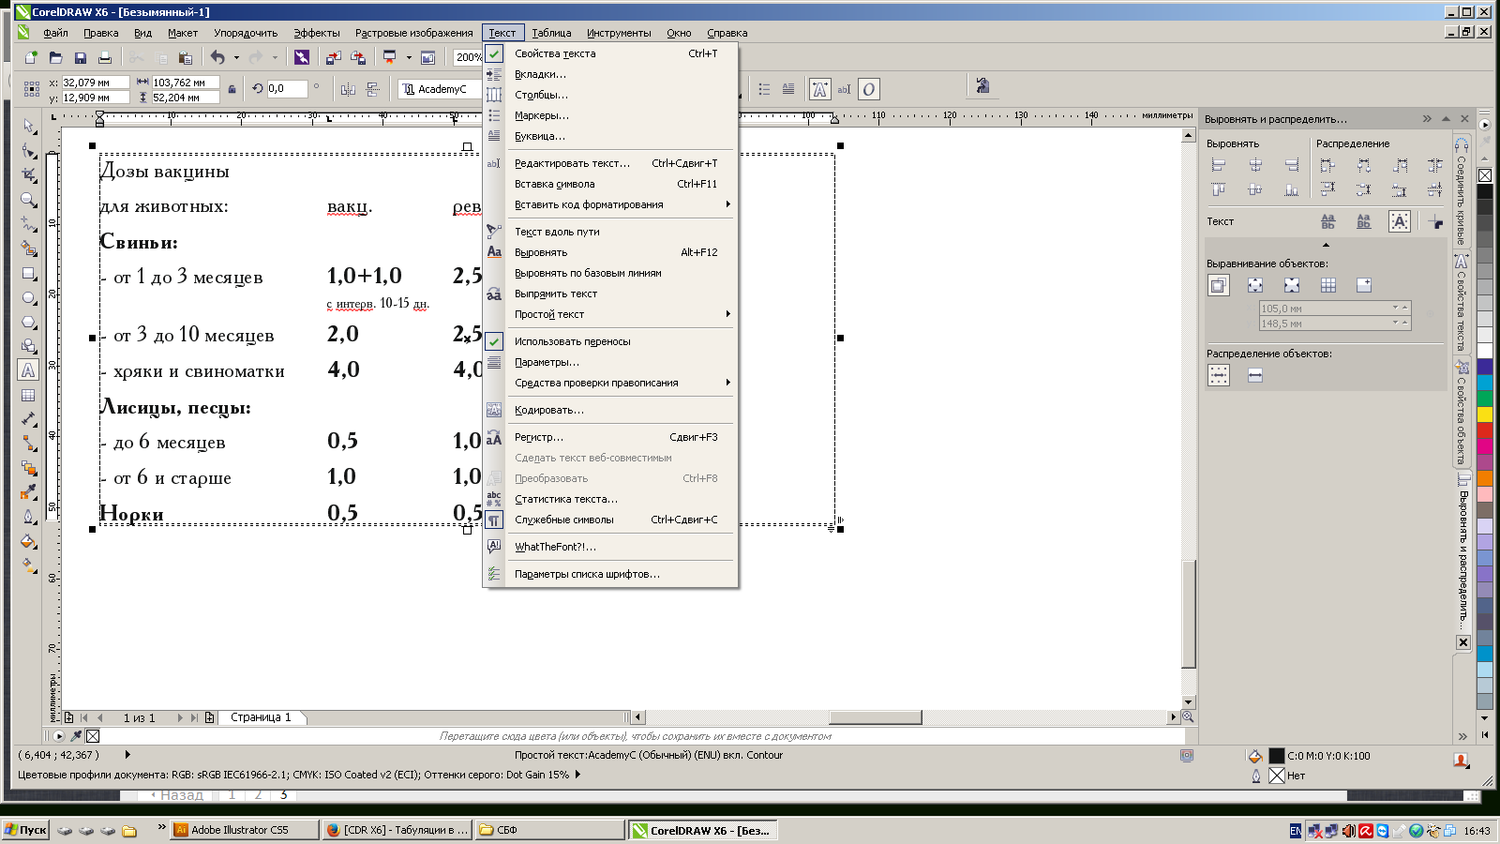1500x844 pixels.
Task: Open the undo history dropdown arrow
Action: pos(236,58)
